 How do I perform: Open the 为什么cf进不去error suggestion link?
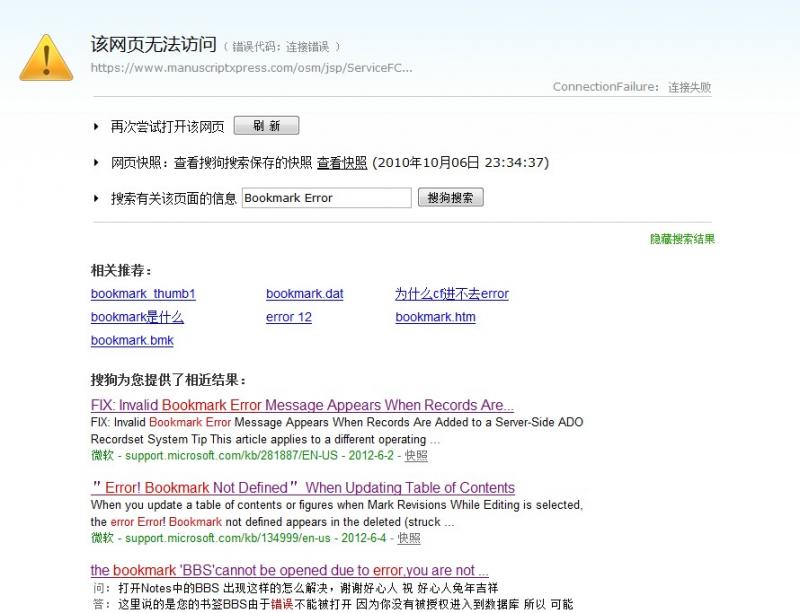click(x=452, y=294)
